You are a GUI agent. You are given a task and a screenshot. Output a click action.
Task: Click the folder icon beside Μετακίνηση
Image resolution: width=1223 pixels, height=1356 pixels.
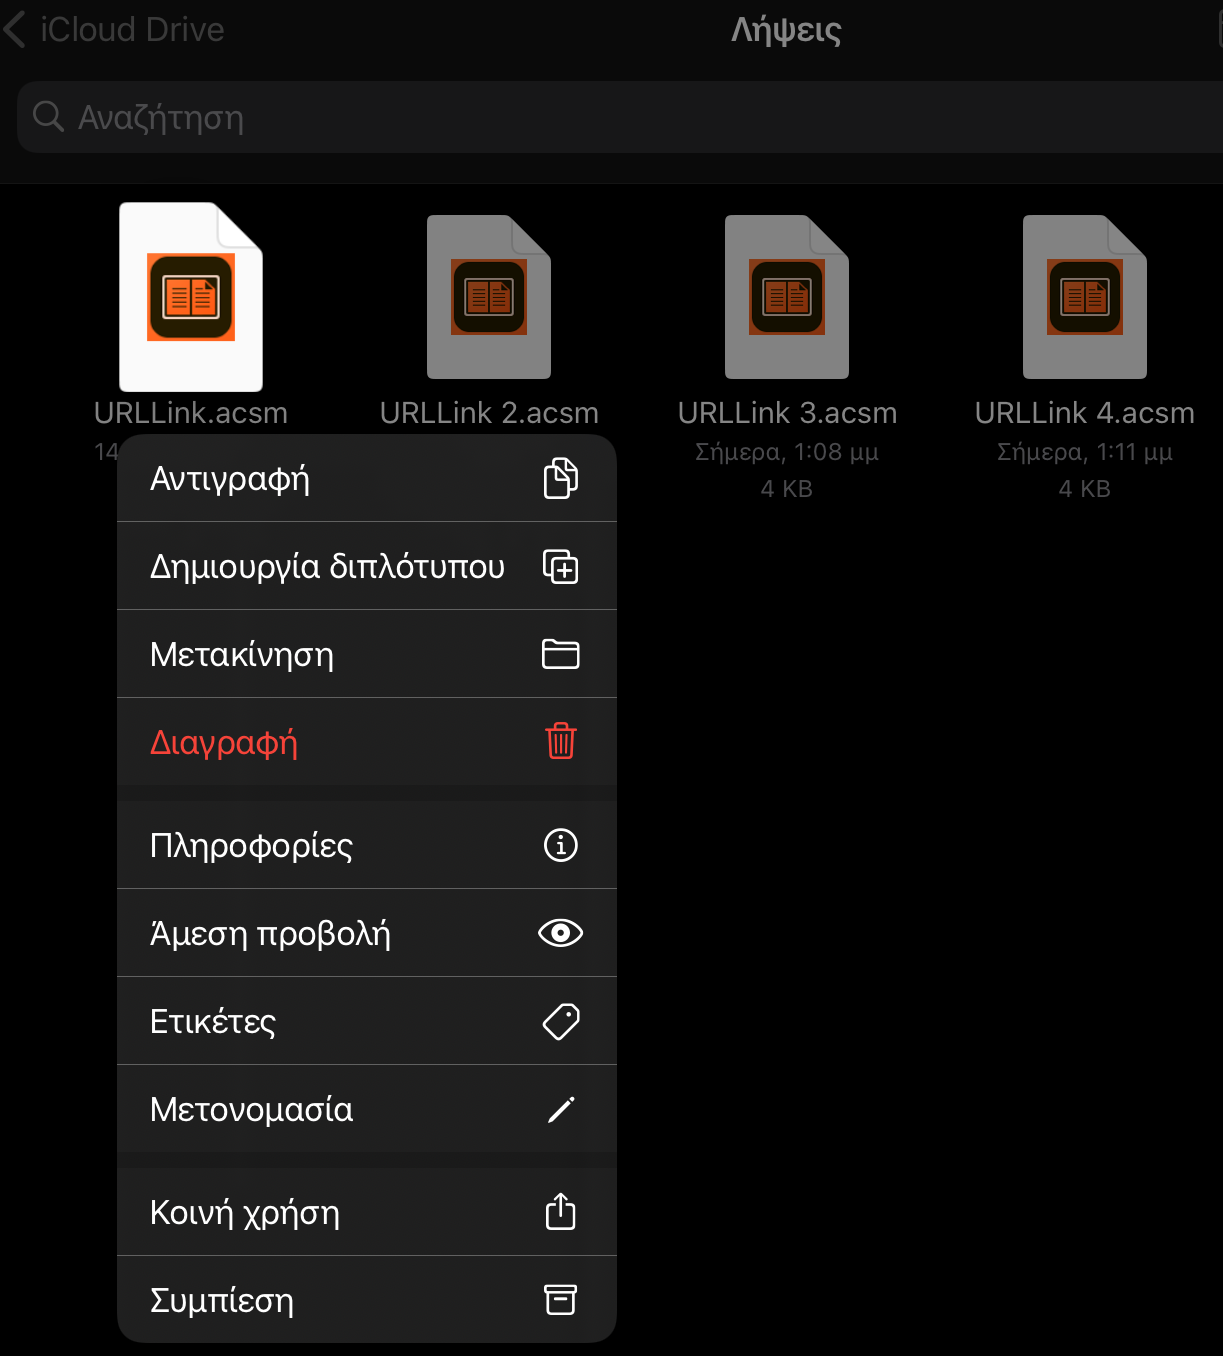click(x=561, y=654)
